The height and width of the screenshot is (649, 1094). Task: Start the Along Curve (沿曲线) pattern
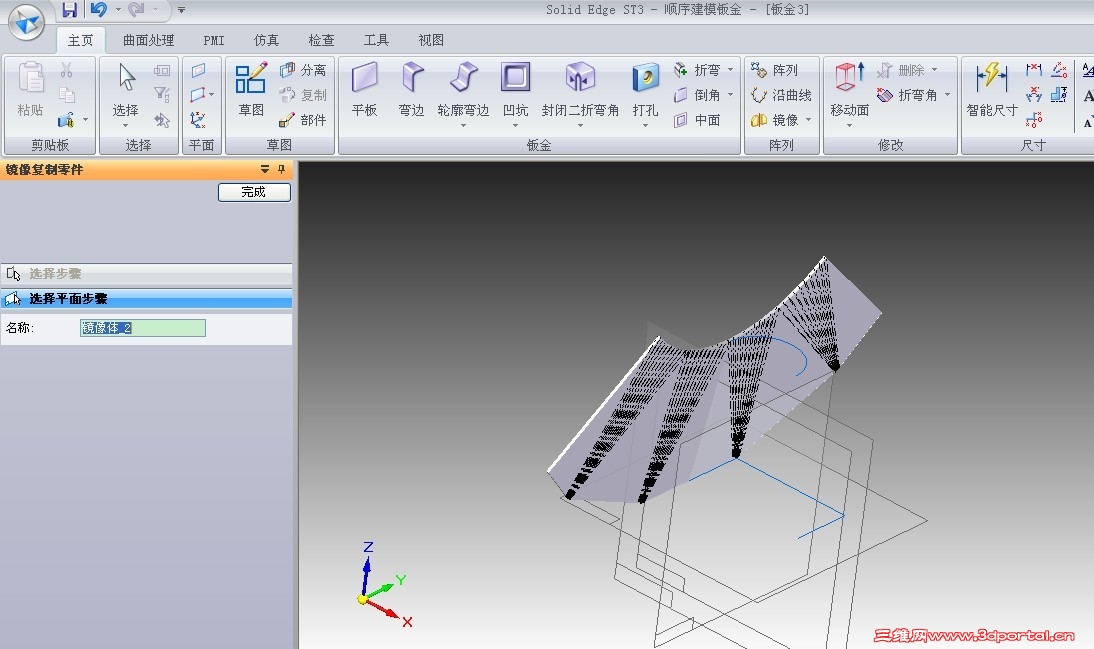pyautogui.click(x=781, y=95)
